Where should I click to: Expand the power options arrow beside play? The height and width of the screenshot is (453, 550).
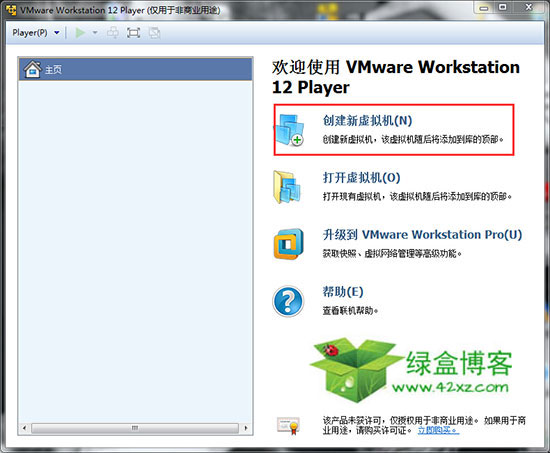95,33
